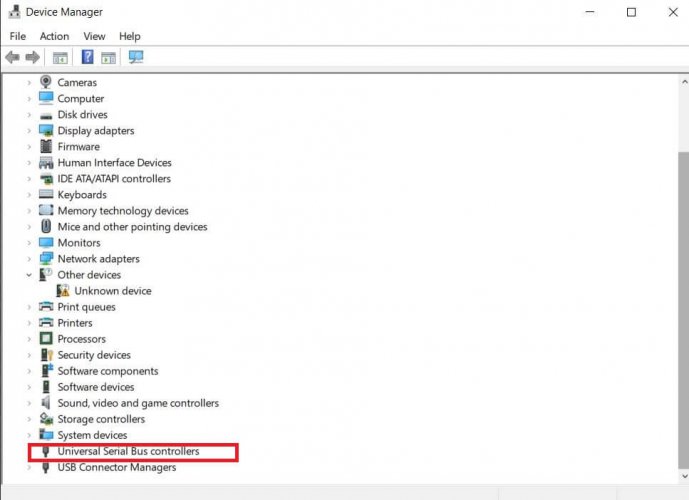Open the Action menu

tap(54, 36)
